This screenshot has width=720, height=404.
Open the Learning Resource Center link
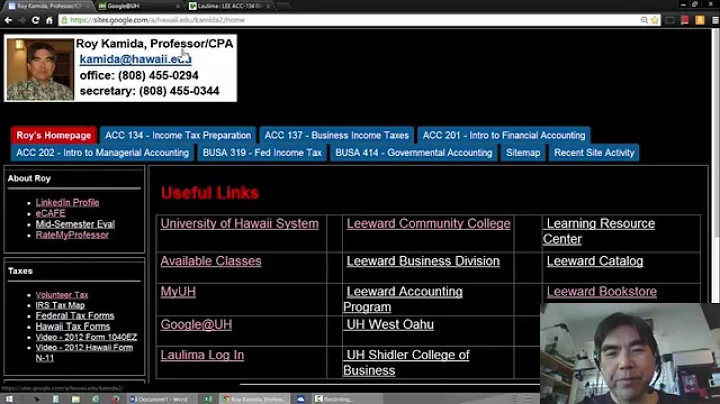pyautogui.click(x=599, y=231)
